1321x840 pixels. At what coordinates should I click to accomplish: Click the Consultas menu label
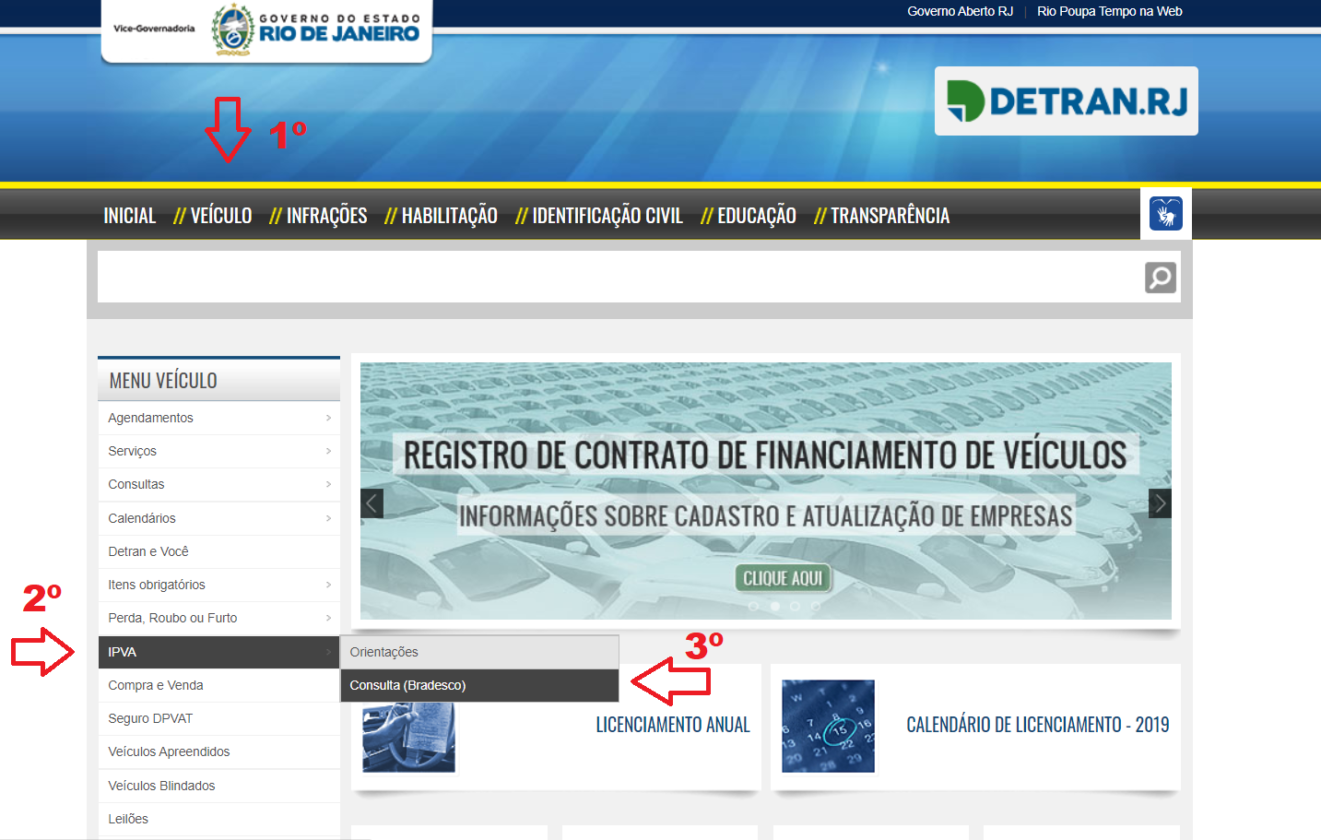[x=136, y=484]
